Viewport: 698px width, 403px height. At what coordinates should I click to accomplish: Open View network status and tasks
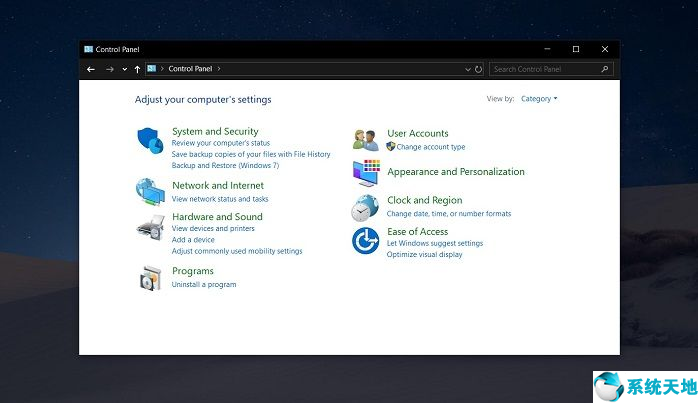(220, 199)
